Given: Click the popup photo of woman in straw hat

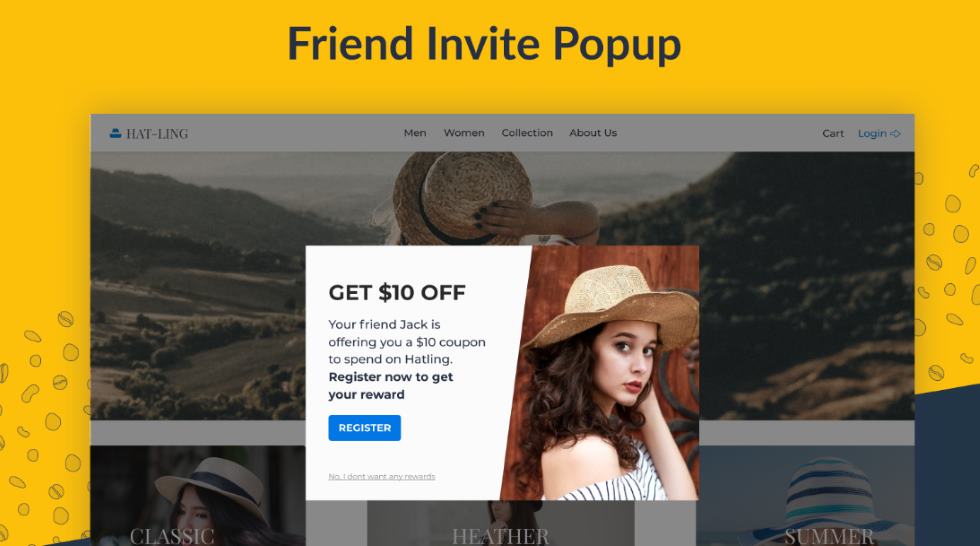Looking at the screenshot, I should point(601,373).
